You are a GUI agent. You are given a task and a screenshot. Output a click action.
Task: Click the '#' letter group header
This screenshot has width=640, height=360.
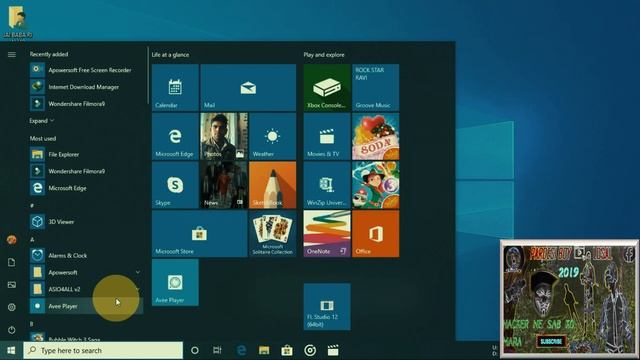tap(32, 205)
